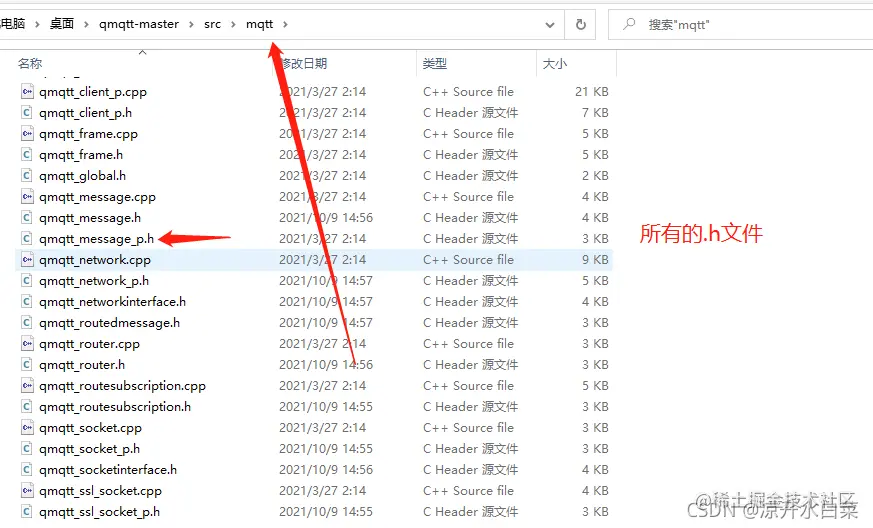Screen dimensions: 873x528
Task: Click the qmqtt_ssl_socket.cpp file icon
Action: (27, 491)
